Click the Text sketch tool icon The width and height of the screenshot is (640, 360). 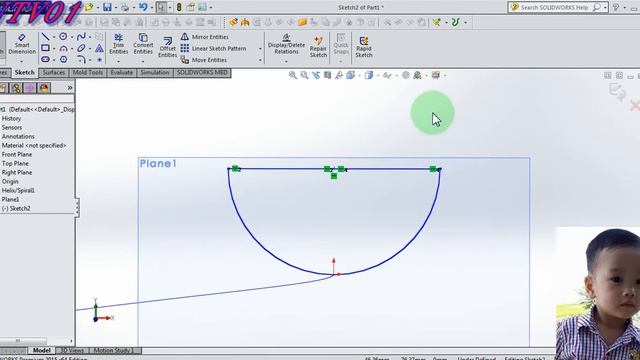(99, 48)
